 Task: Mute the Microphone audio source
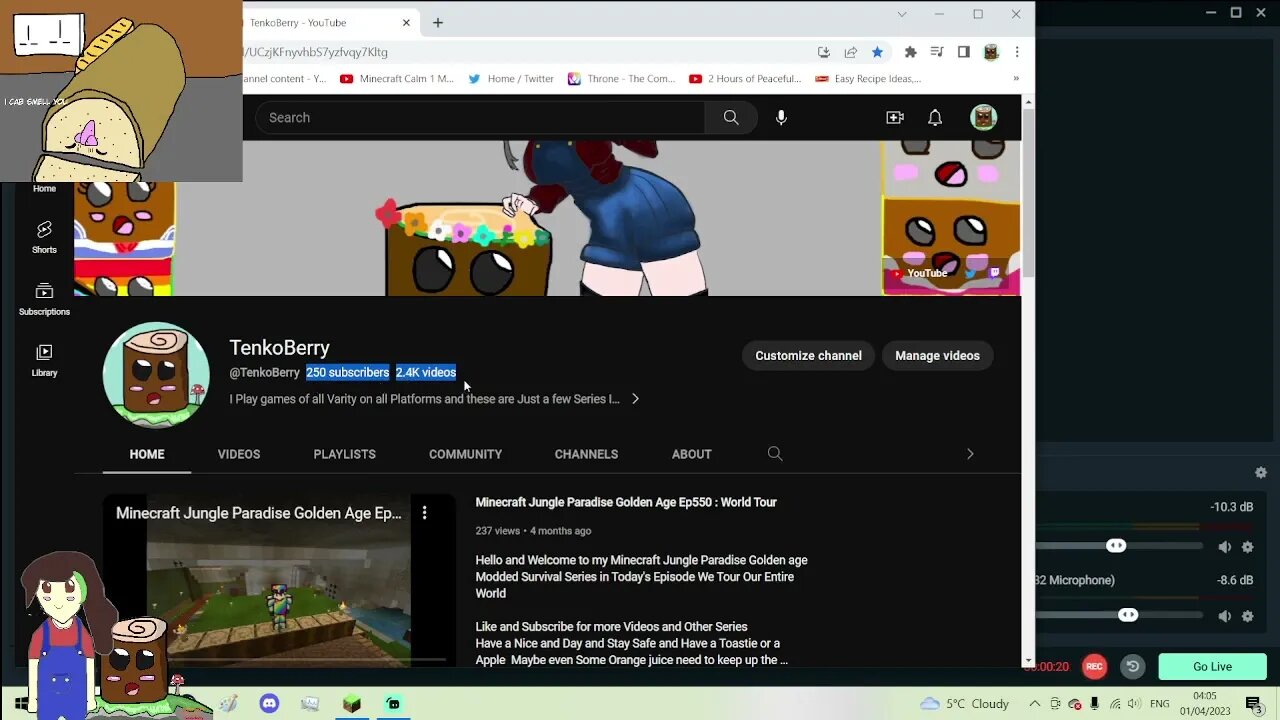coord(1225,616)
